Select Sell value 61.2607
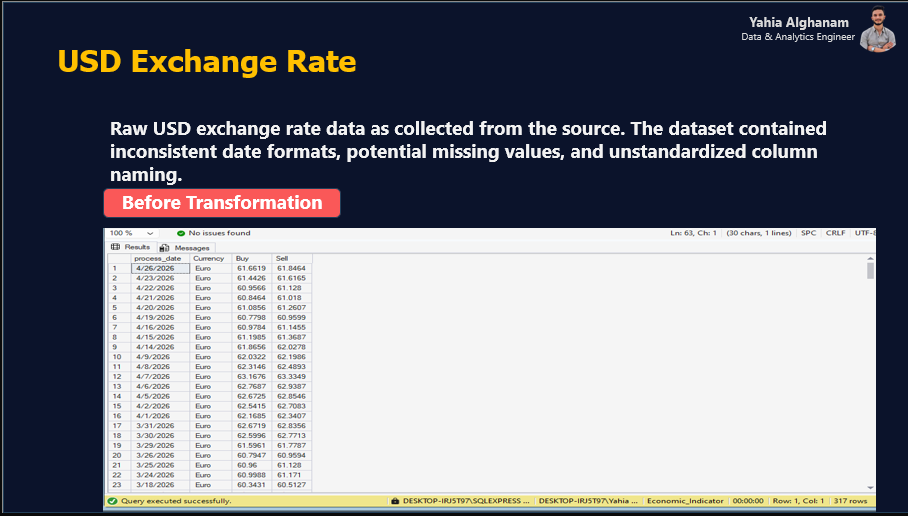This screenshot has width=908, height=516. tap(291, 308)
